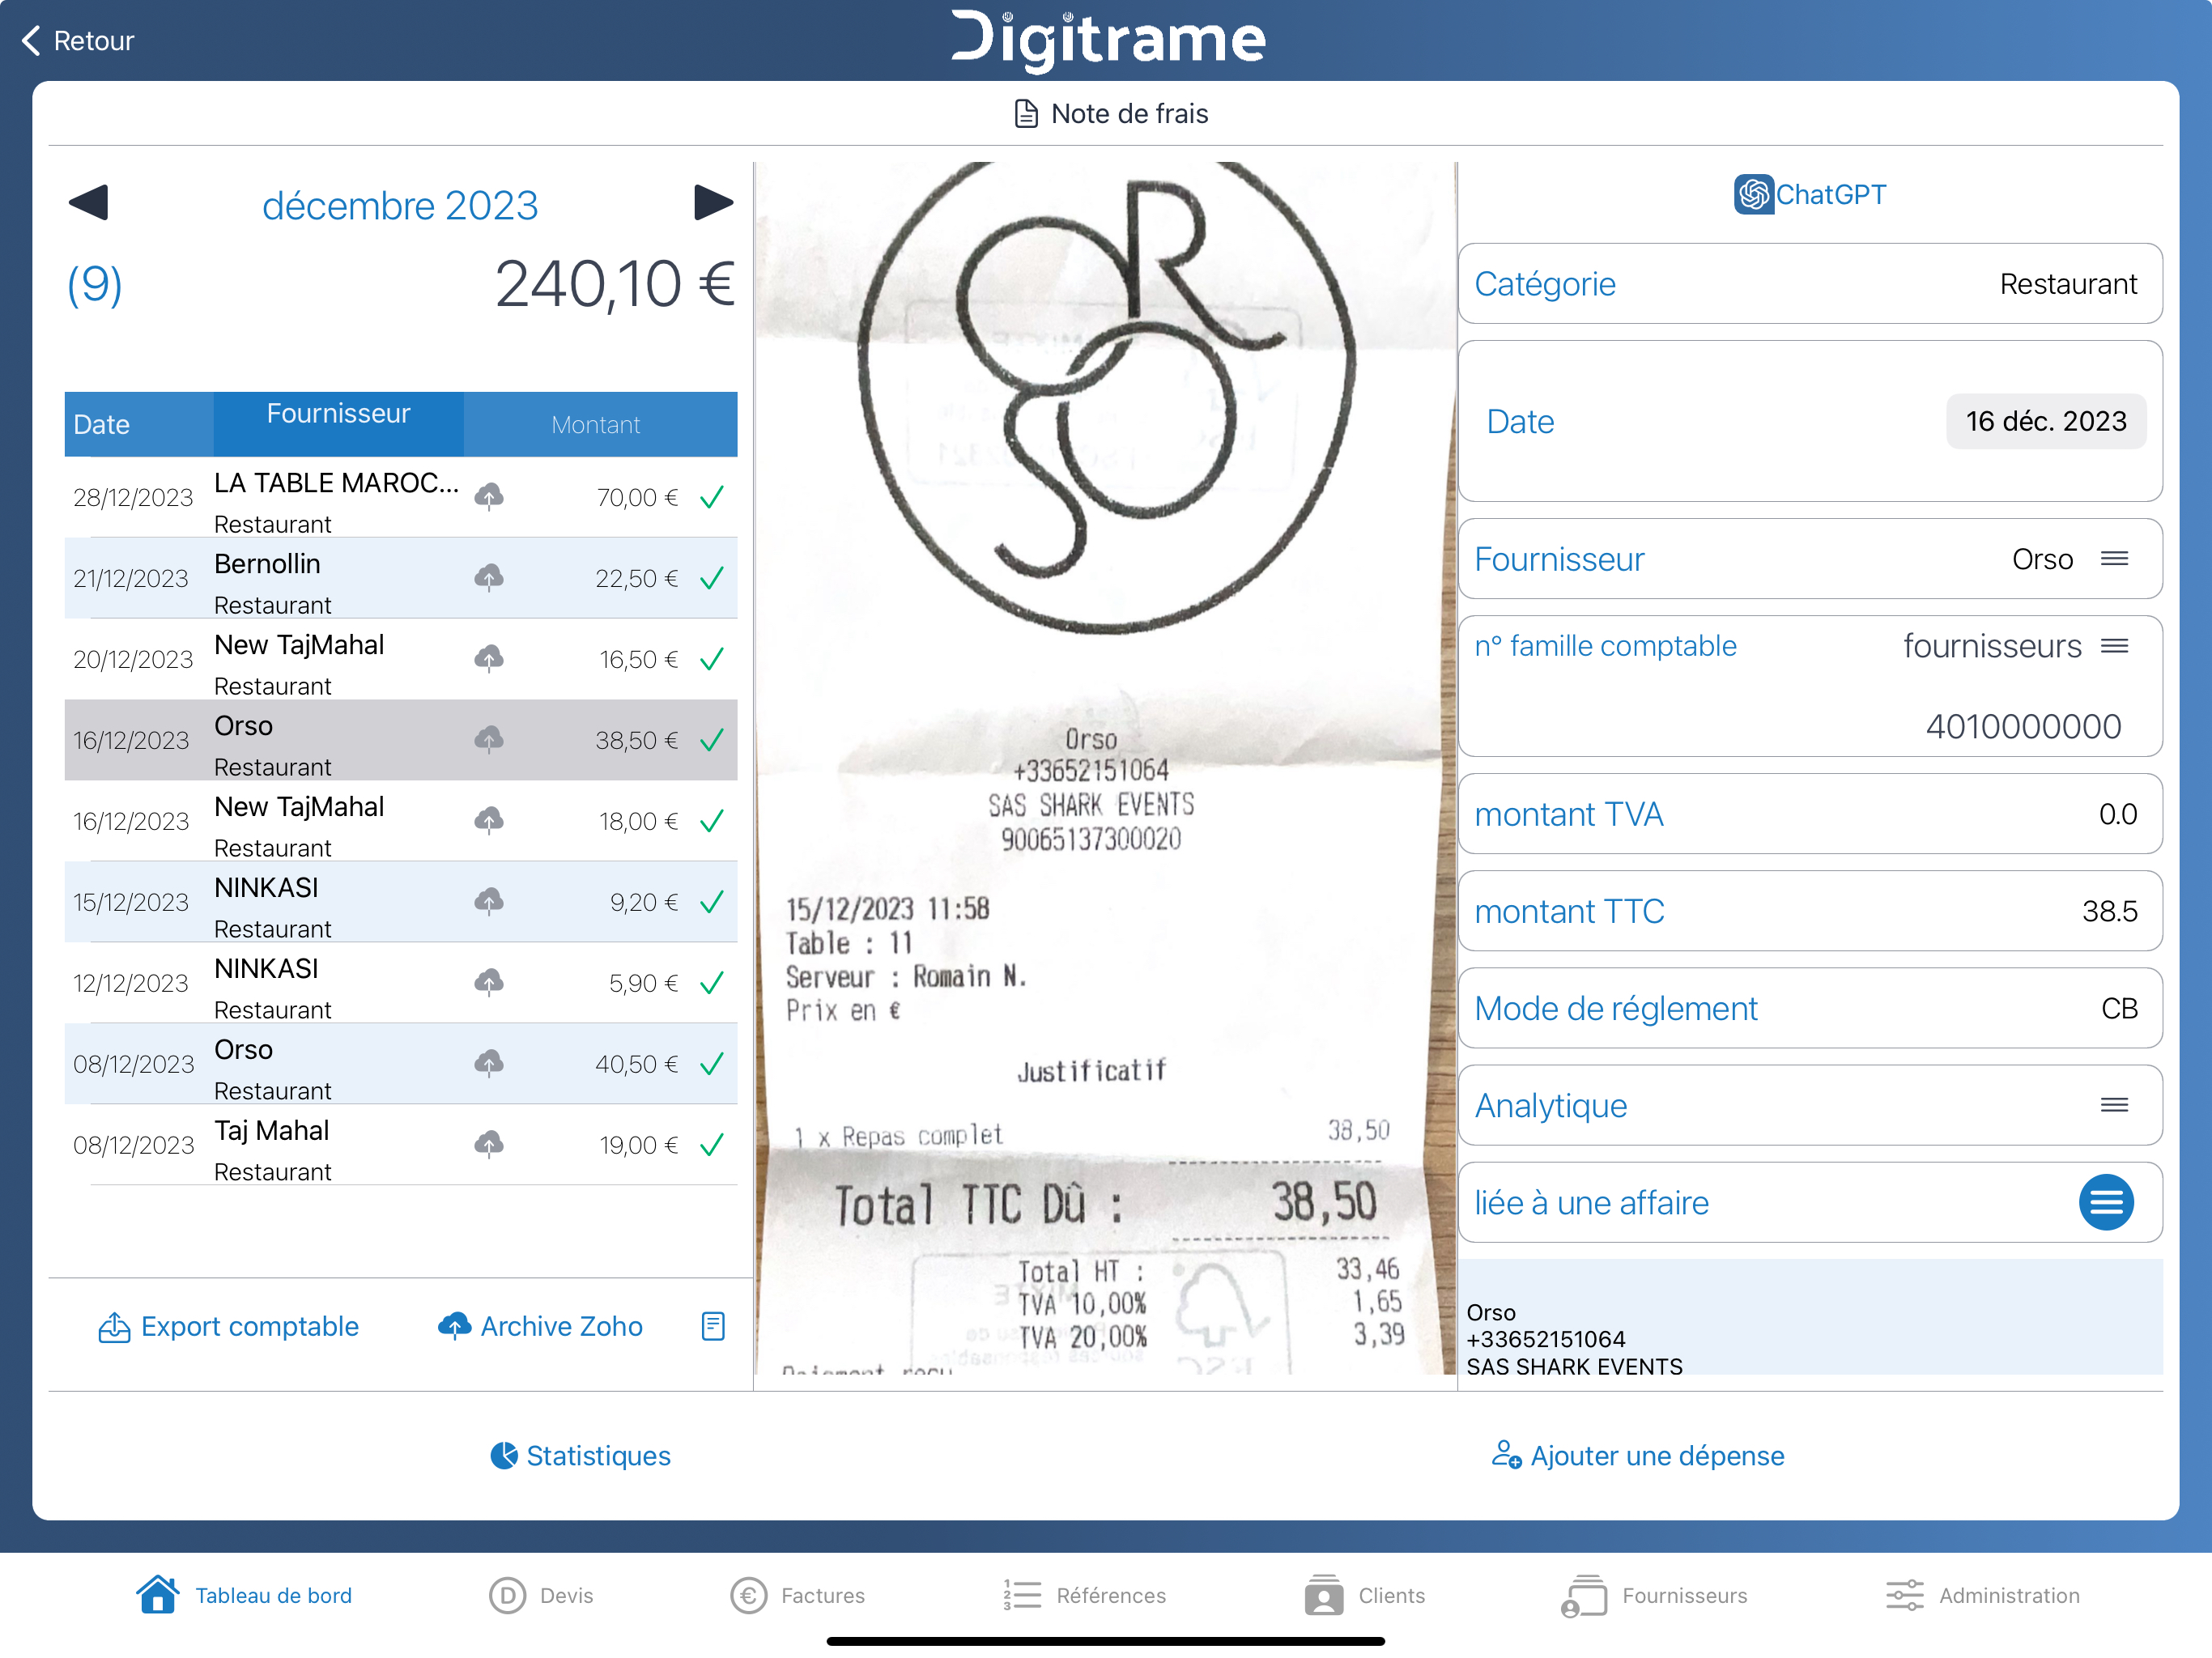The width and height of the screenshot is (2212, 1658).
Task: Toggle checkmark on Orso 38,50 € row
Action: point(712,740)
